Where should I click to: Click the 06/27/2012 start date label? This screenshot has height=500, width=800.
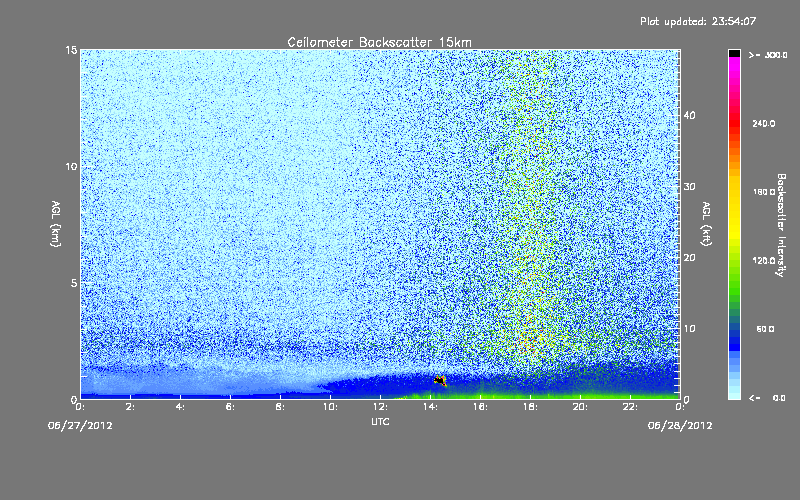pyautogui.click(x=80, y=426)
